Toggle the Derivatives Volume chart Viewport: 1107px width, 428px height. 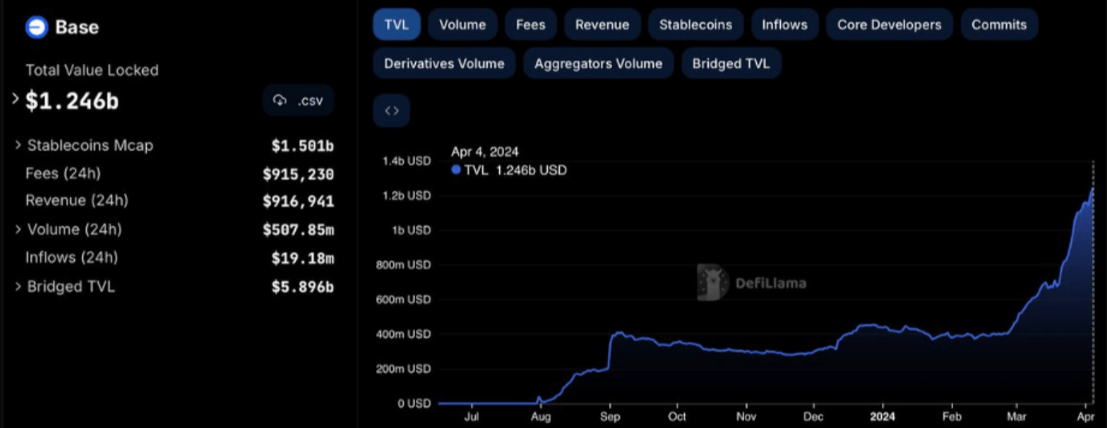(444, 64)
